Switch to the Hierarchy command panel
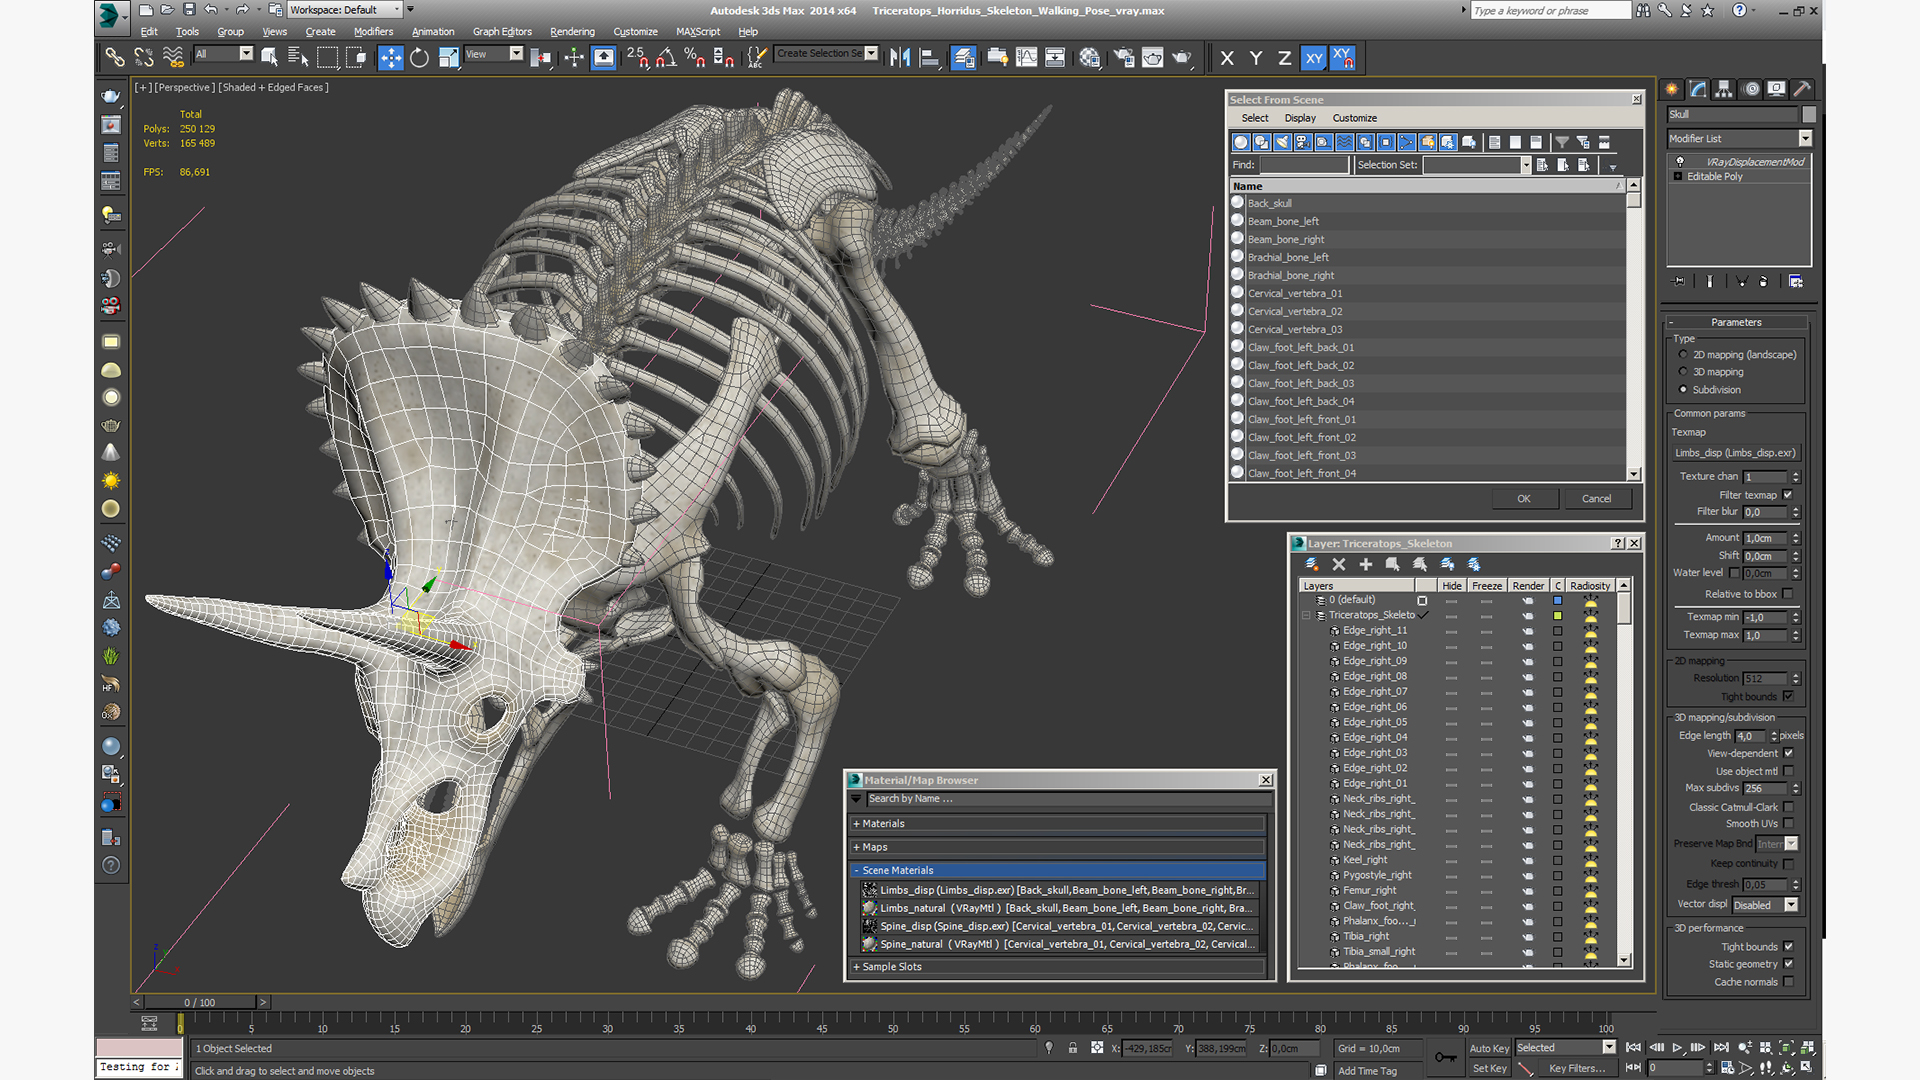This screenshot has height=1080, width=1920. pos(1724,89)
